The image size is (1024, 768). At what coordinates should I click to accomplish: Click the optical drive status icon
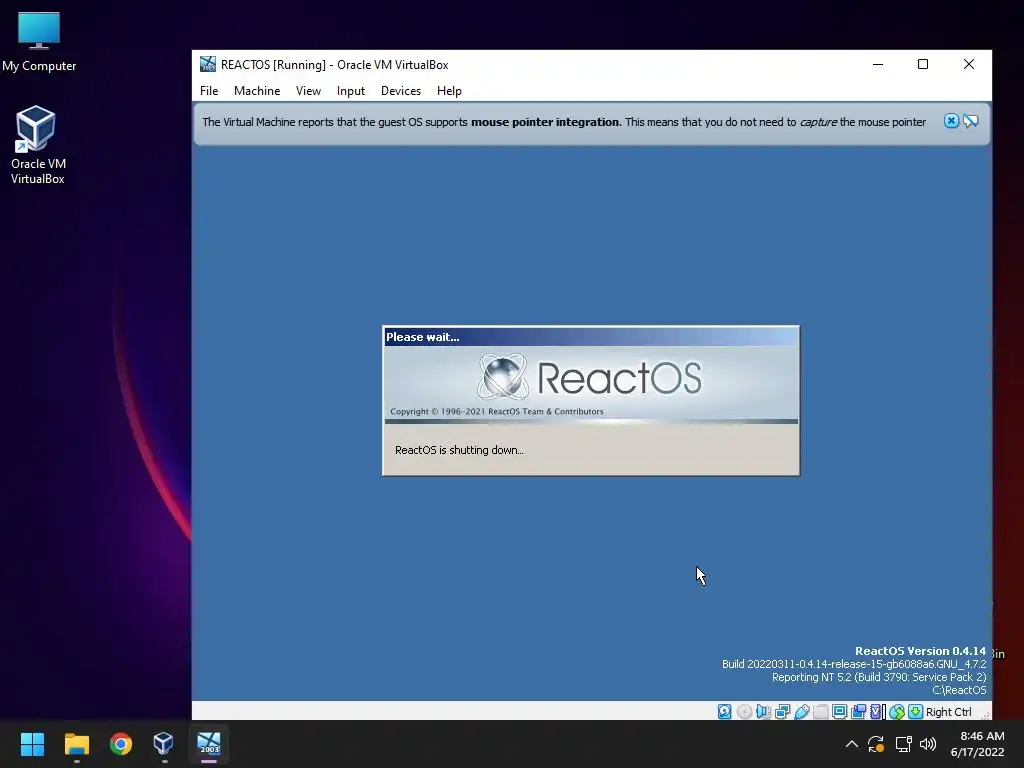click(x=744, y=711)
